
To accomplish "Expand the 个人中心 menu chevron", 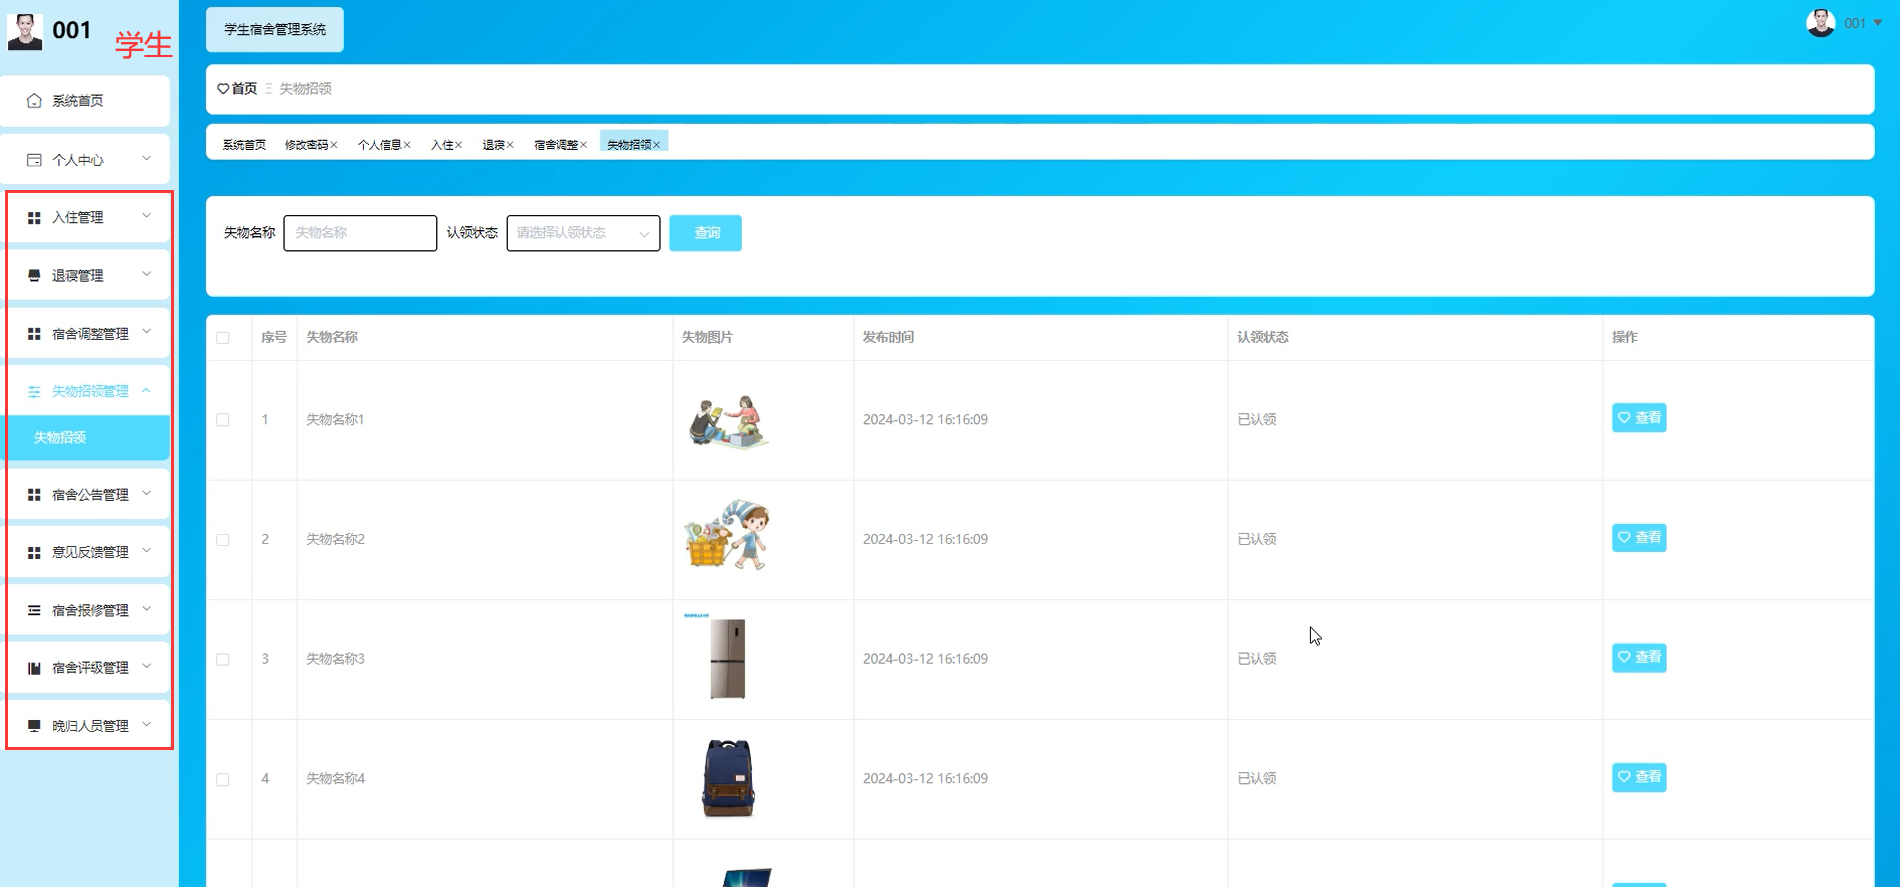I will (x=147, y=159).
